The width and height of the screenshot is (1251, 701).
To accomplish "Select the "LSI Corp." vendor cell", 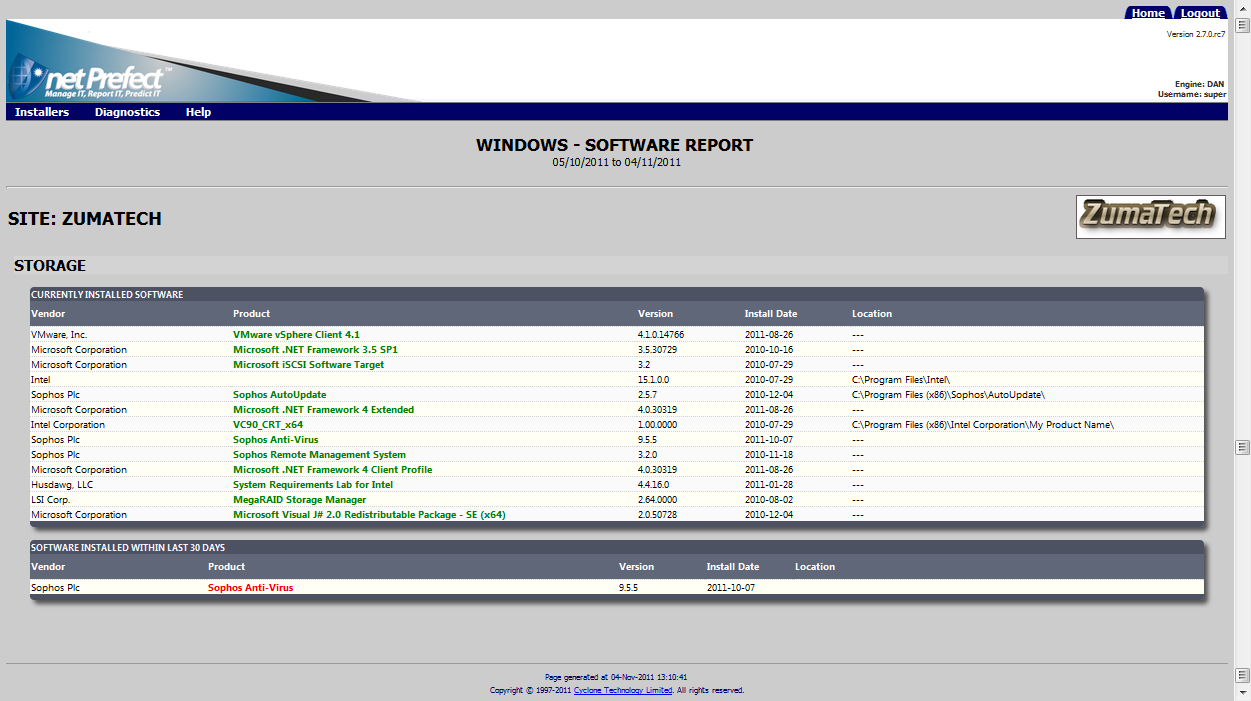I will click(51, 500).
